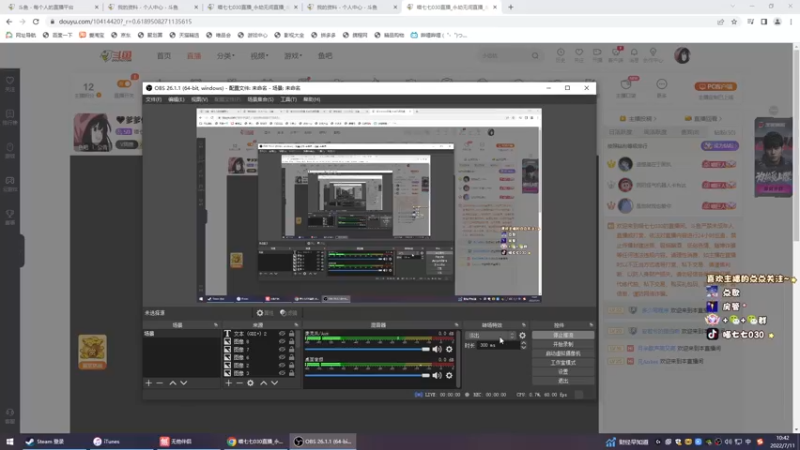800x450 pixels.
Task: Adjust the desktop audio volume slider
Action: (367, 376)
